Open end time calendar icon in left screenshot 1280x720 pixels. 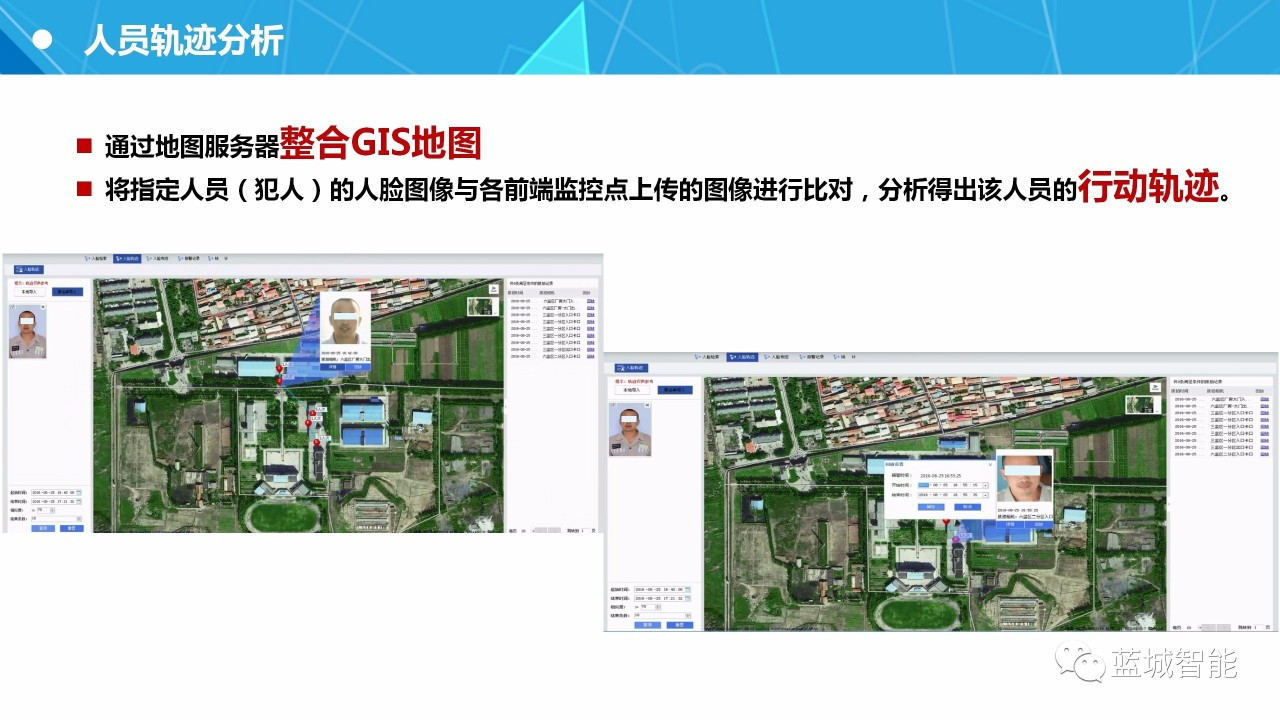click(80, 501)
